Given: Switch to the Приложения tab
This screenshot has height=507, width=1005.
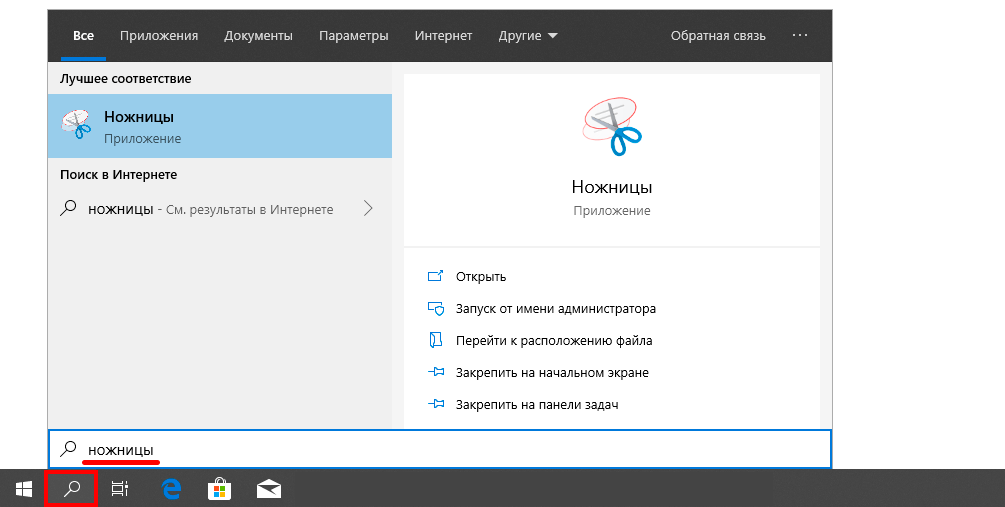Looking at the screenshot, I should click(159, 36).
